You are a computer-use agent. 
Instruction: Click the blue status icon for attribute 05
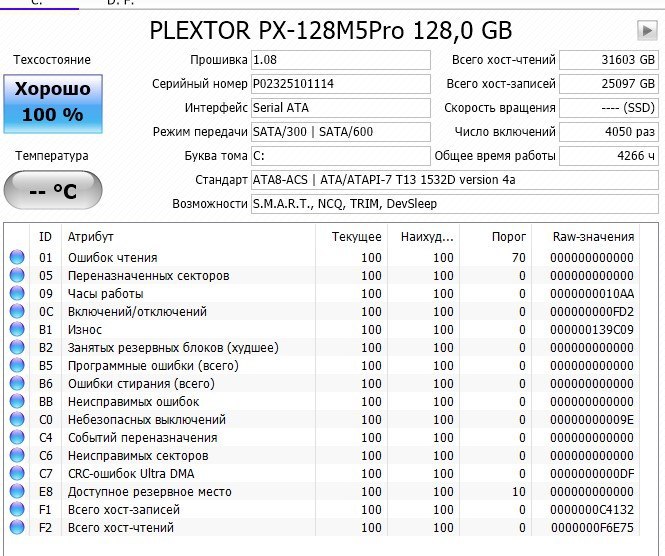pos(17,275)
